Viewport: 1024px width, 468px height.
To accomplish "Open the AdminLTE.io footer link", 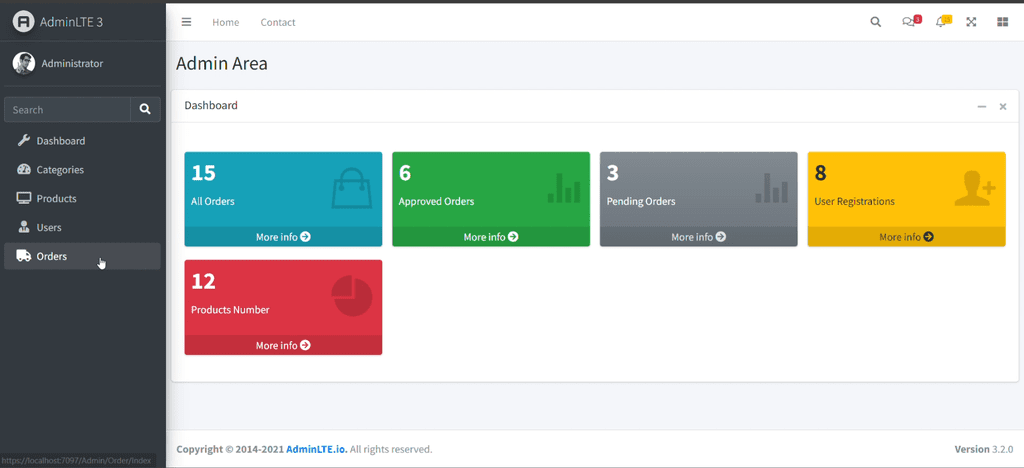I will click(316, 450).
